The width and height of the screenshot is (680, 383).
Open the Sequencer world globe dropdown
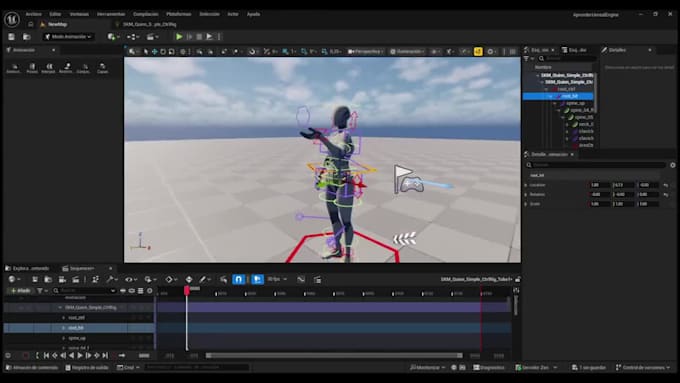tap(14, 280)
